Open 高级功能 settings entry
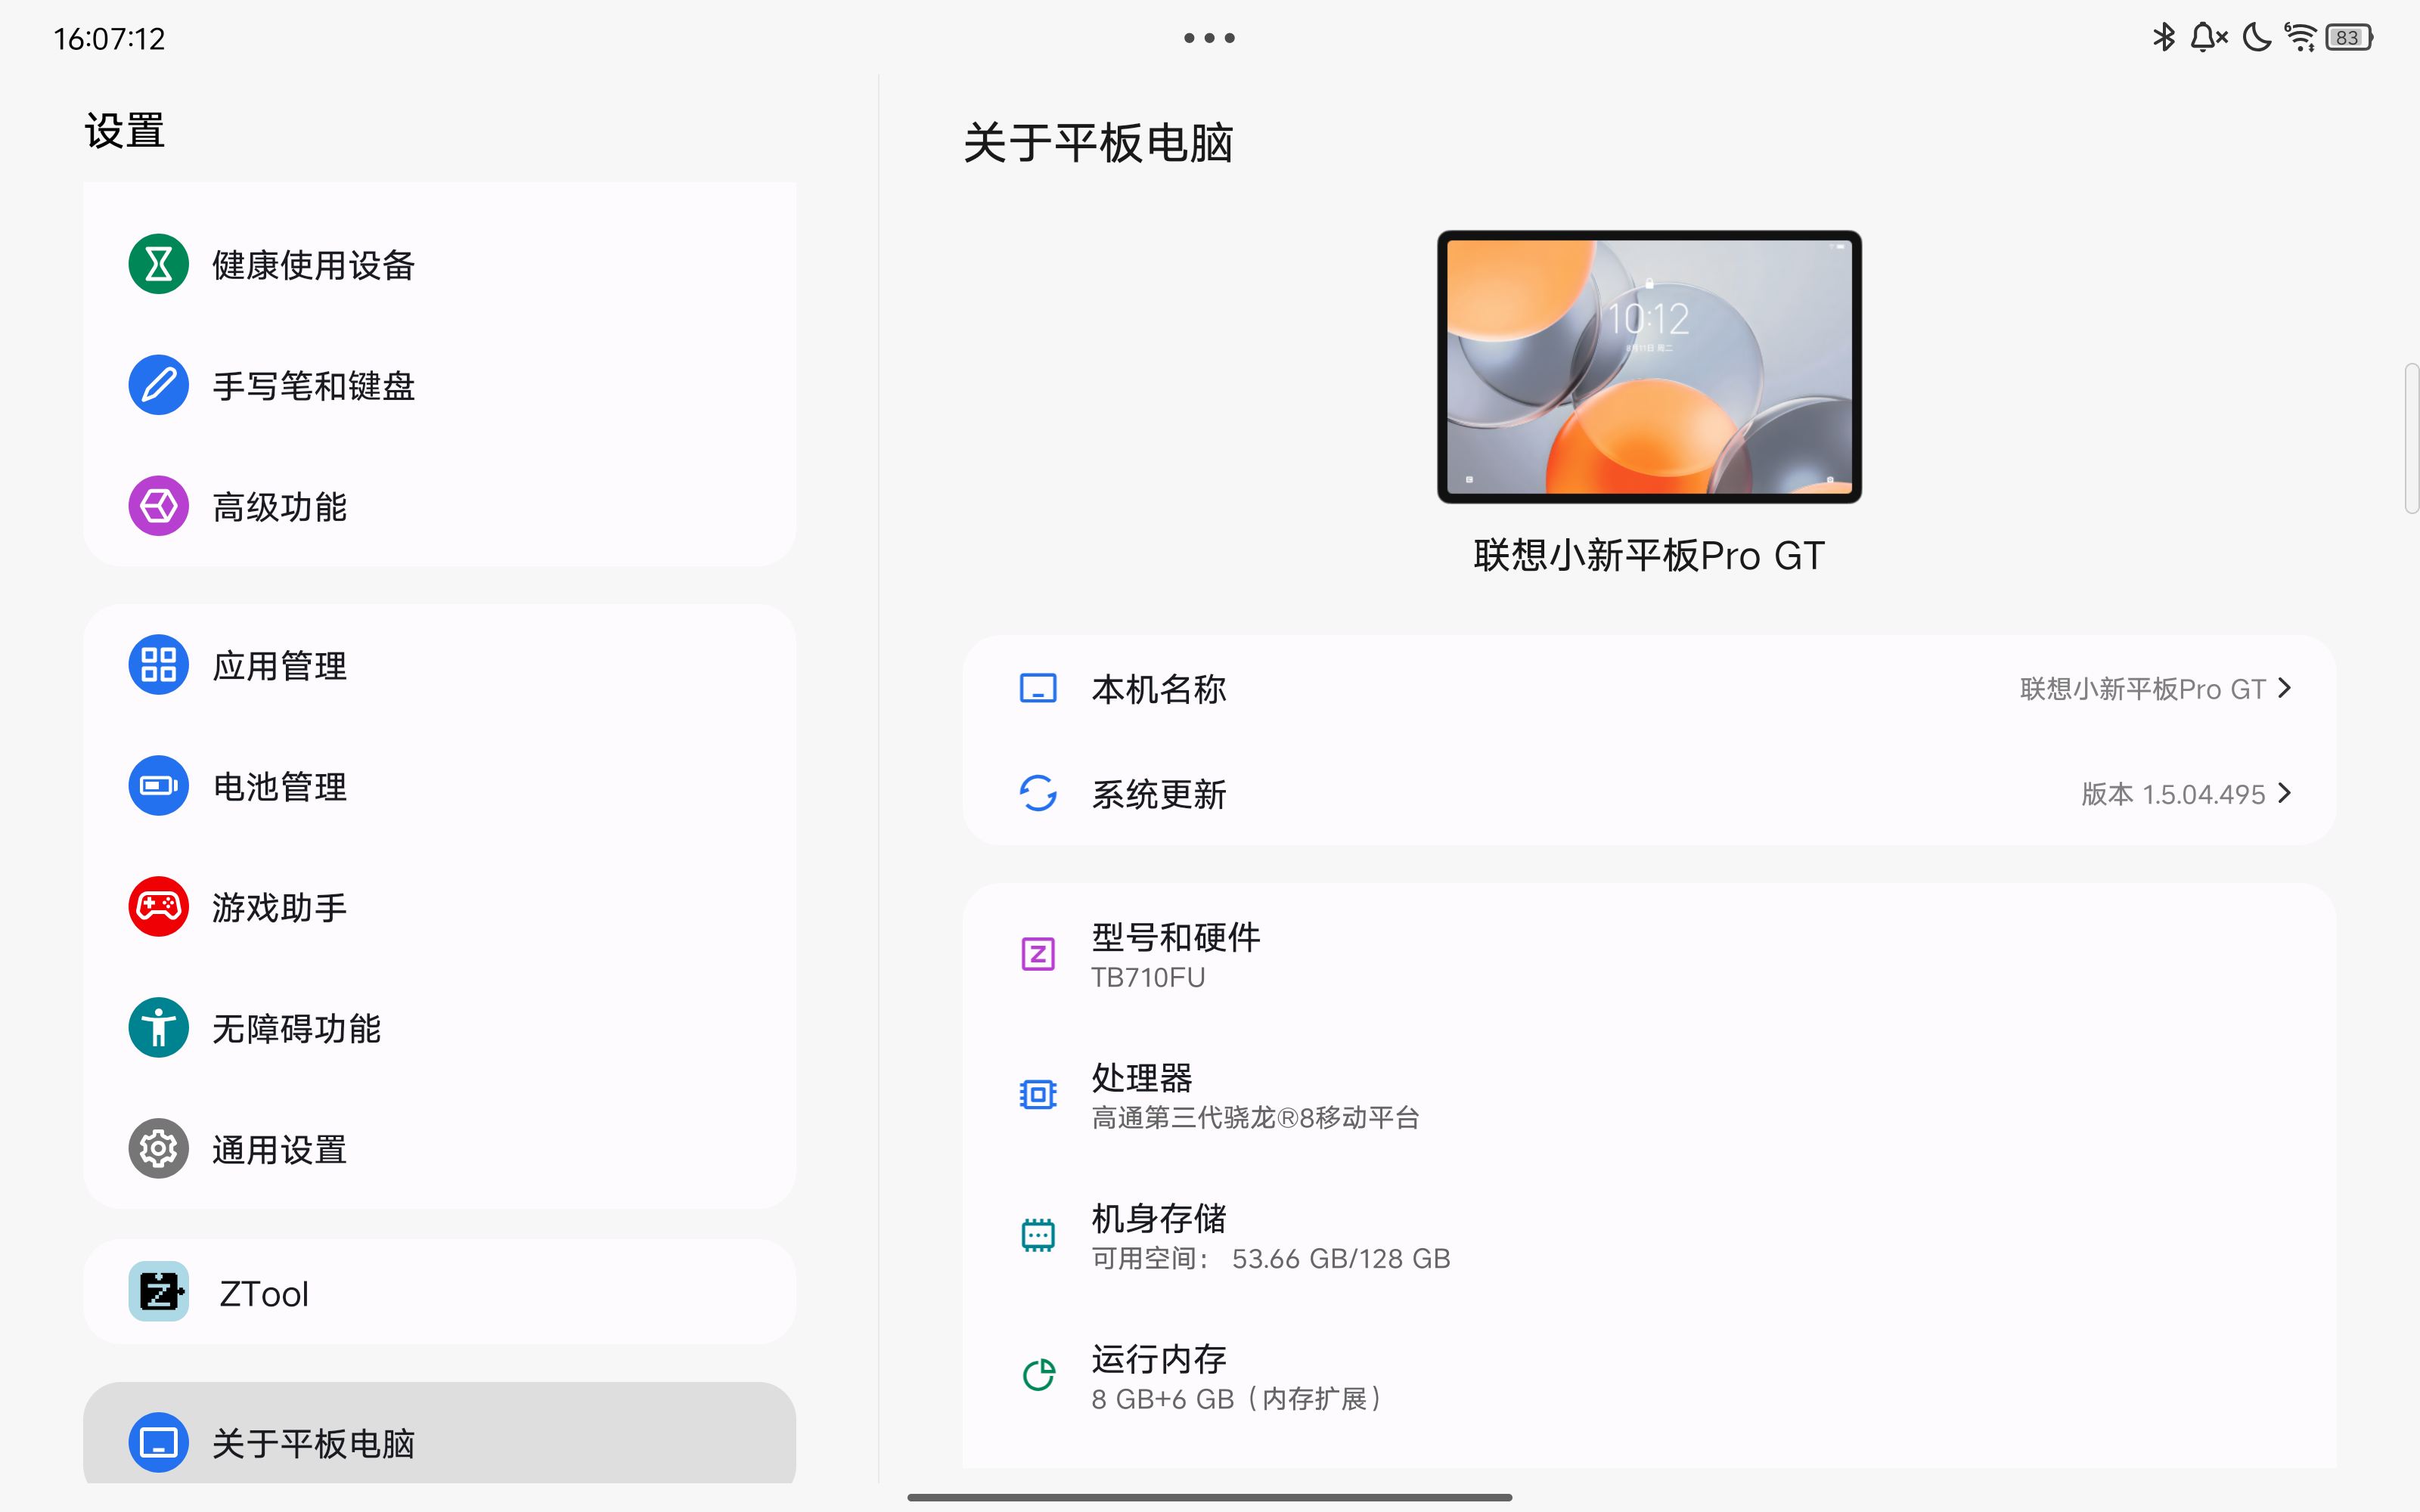2420x1512 pixels. point(440,506)
